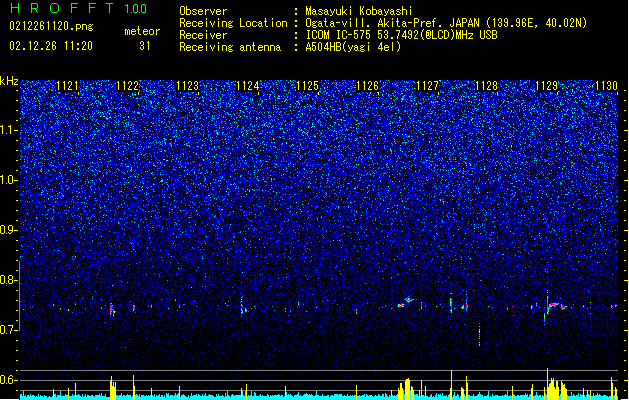Click the 1.0 kHz frequency axis label

coord(9,180)
